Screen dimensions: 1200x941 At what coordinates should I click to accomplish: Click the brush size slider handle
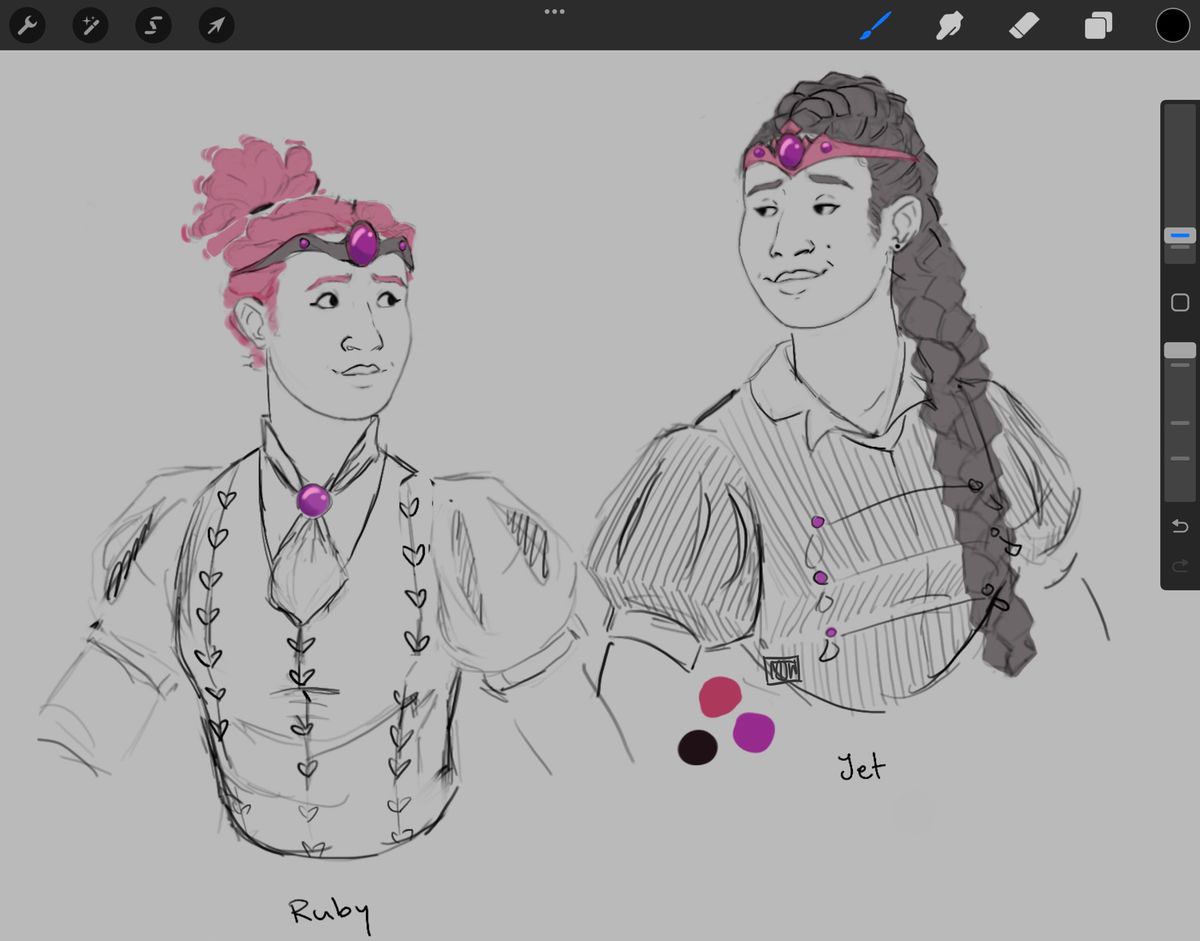[x=1180, y=236]
